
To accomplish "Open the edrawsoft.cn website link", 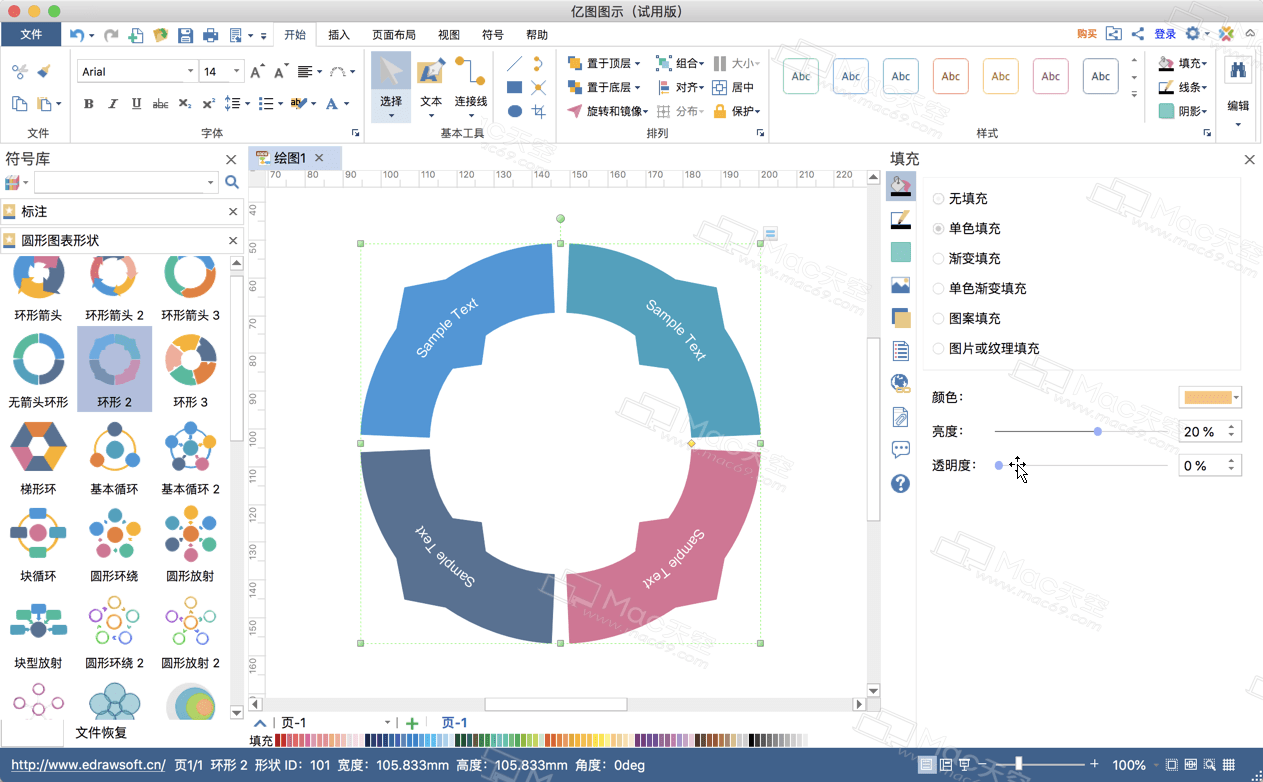I will coord(88,765).
